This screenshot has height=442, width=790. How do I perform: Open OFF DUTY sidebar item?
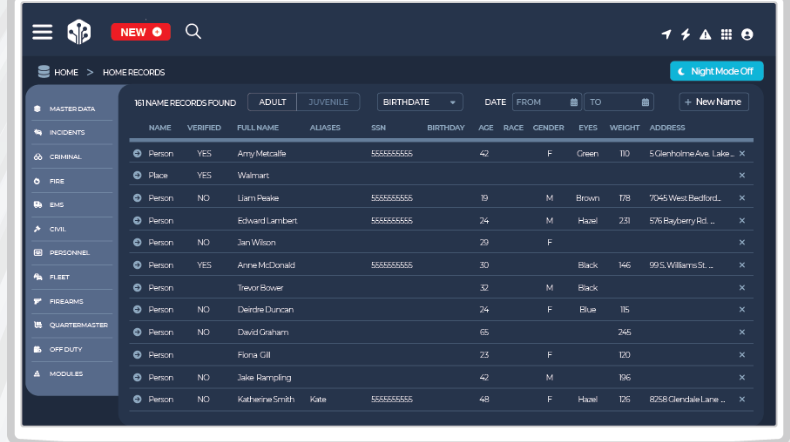pos(72,349)
